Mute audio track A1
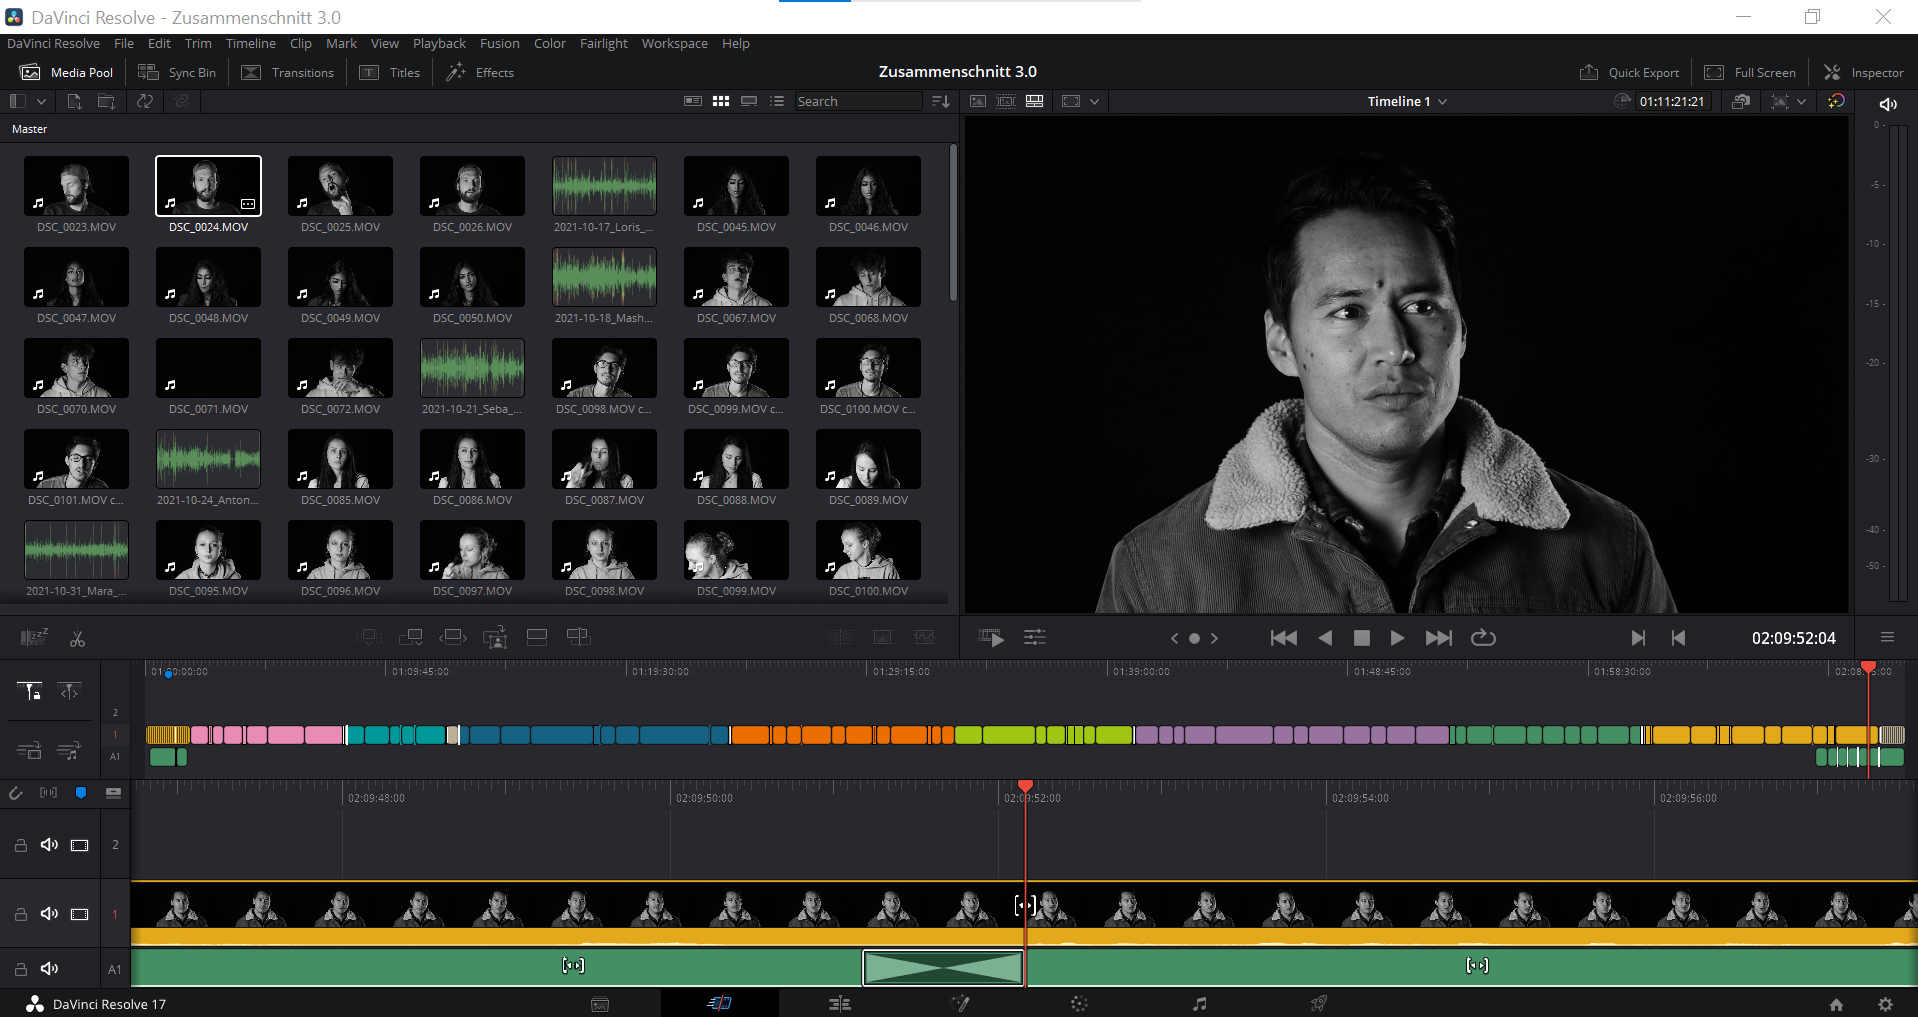This screenshot has height=1017, width=1918. tap(49, 968)
